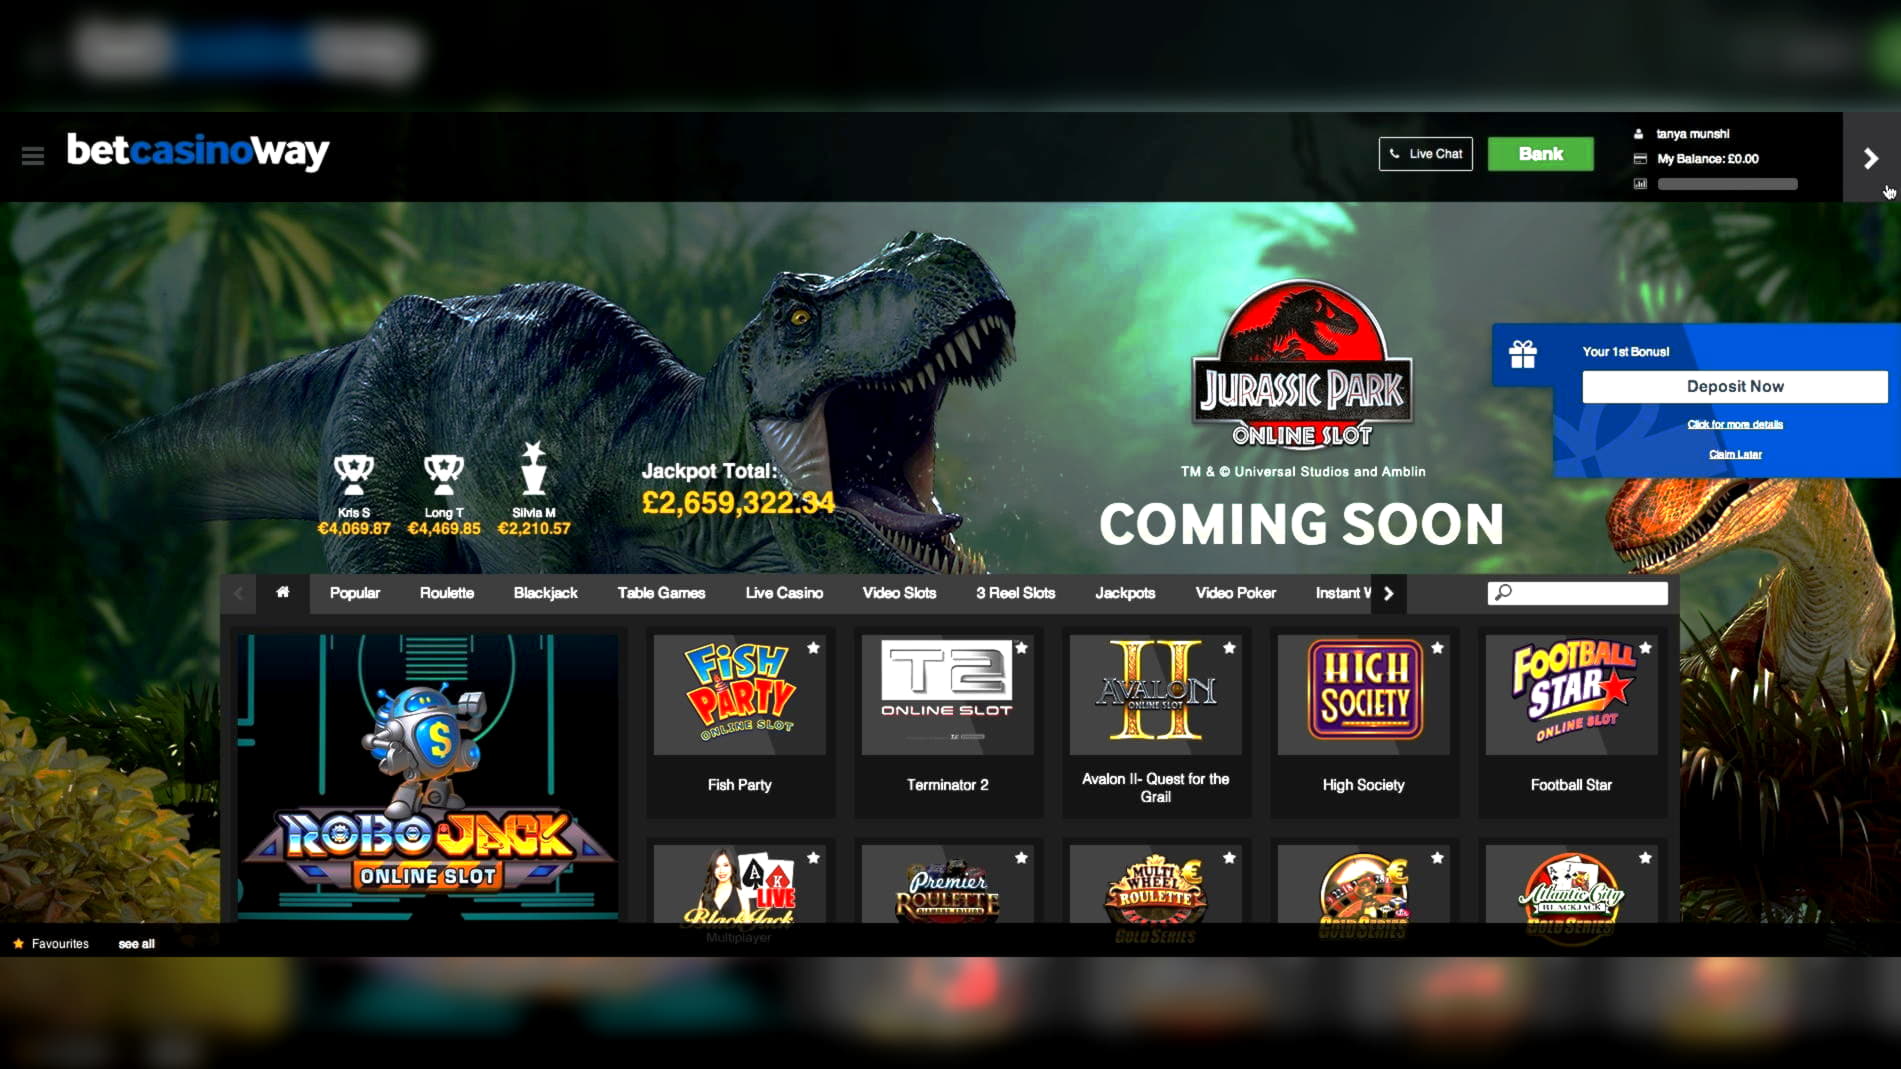
Task: Show the Video Slots category
Action: coord(899,593)
